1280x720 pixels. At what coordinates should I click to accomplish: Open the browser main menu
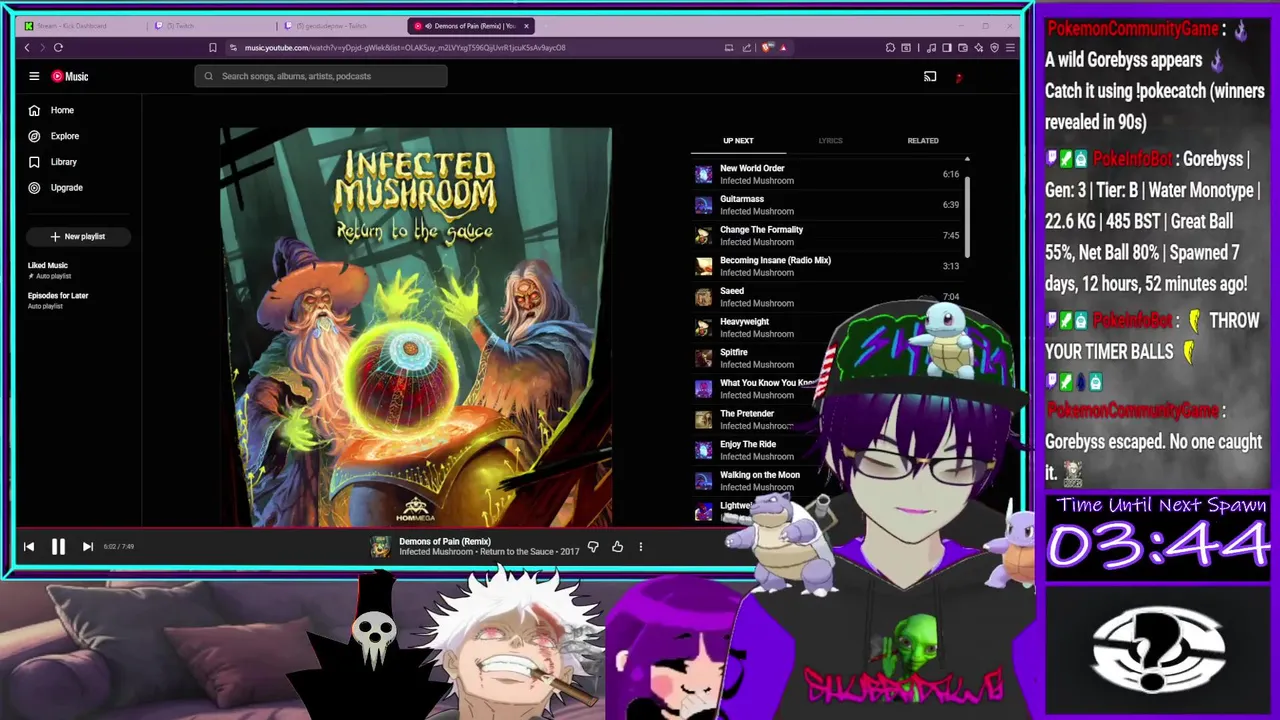tap(1010, 47)
